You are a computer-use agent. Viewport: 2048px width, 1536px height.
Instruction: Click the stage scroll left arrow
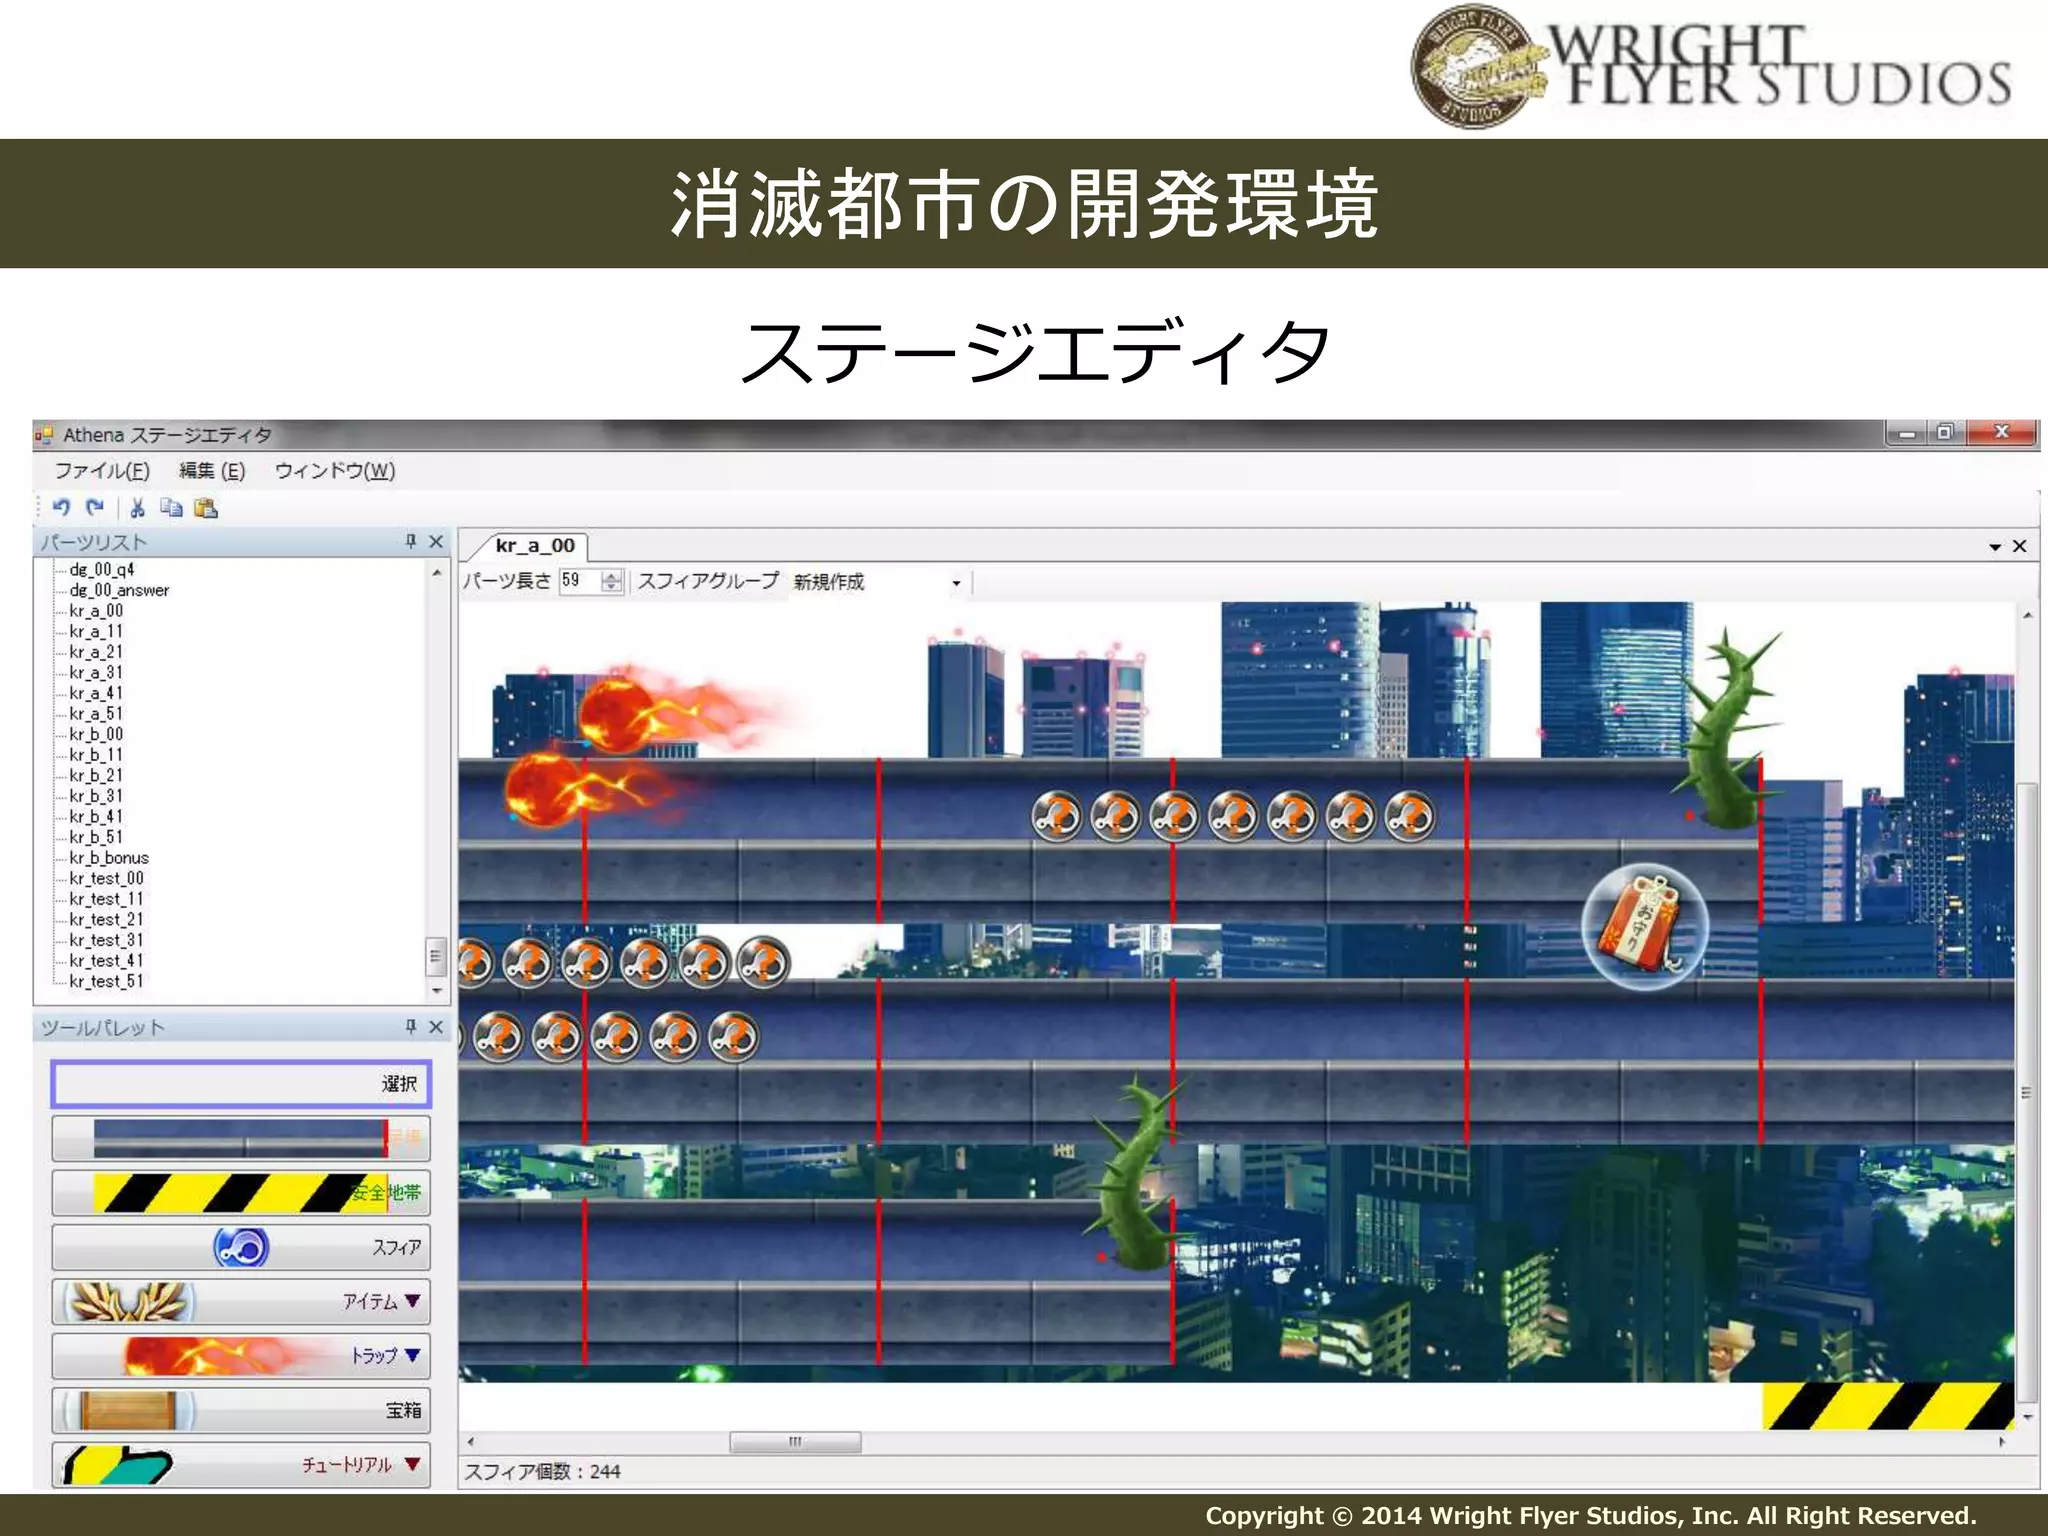471,1442
